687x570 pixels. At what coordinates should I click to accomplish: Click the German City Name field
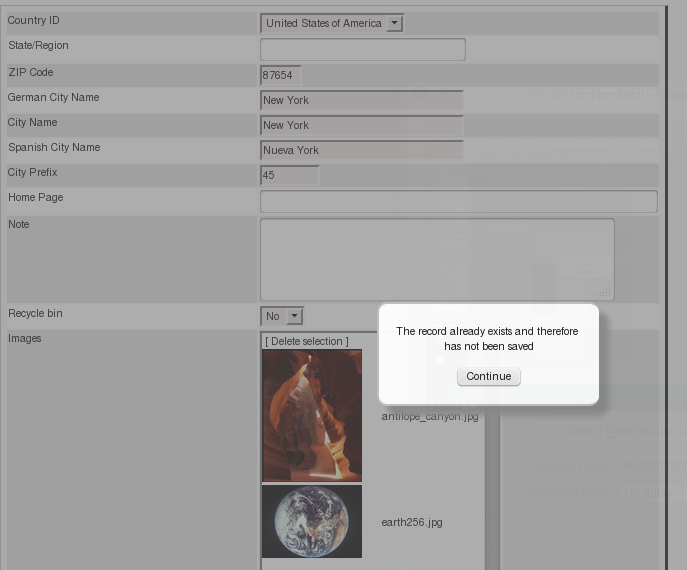click(x=361, y=100)
